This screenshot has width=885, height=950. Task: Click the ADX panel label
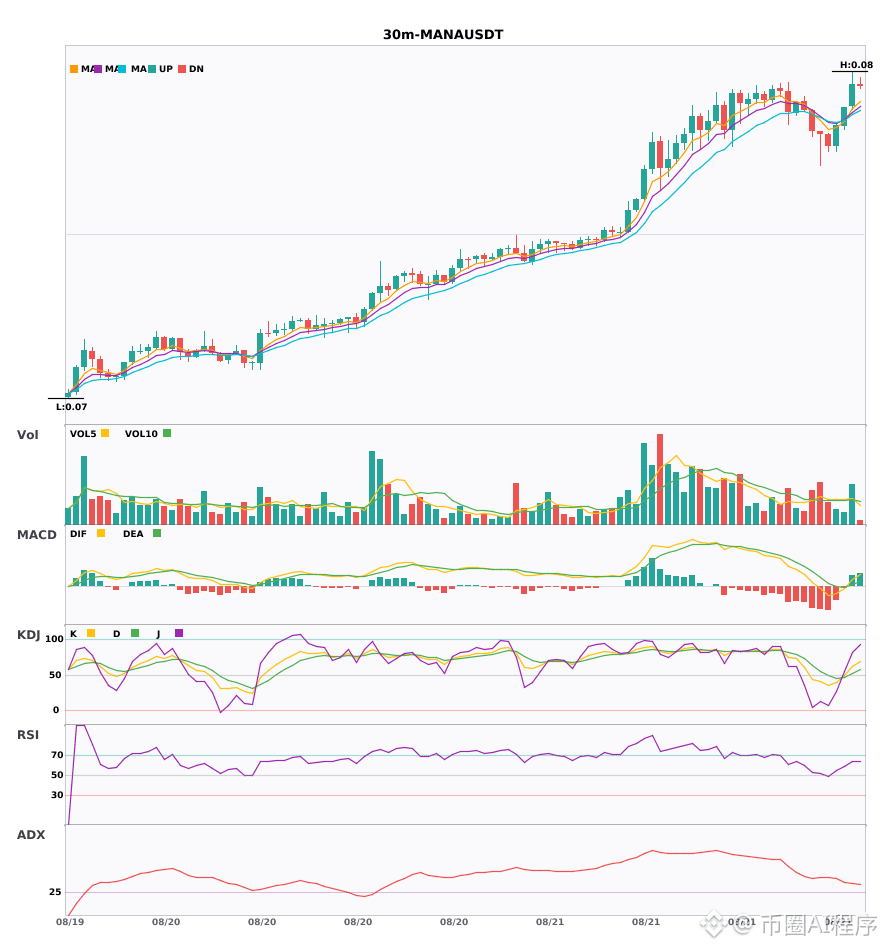(31, 835)
